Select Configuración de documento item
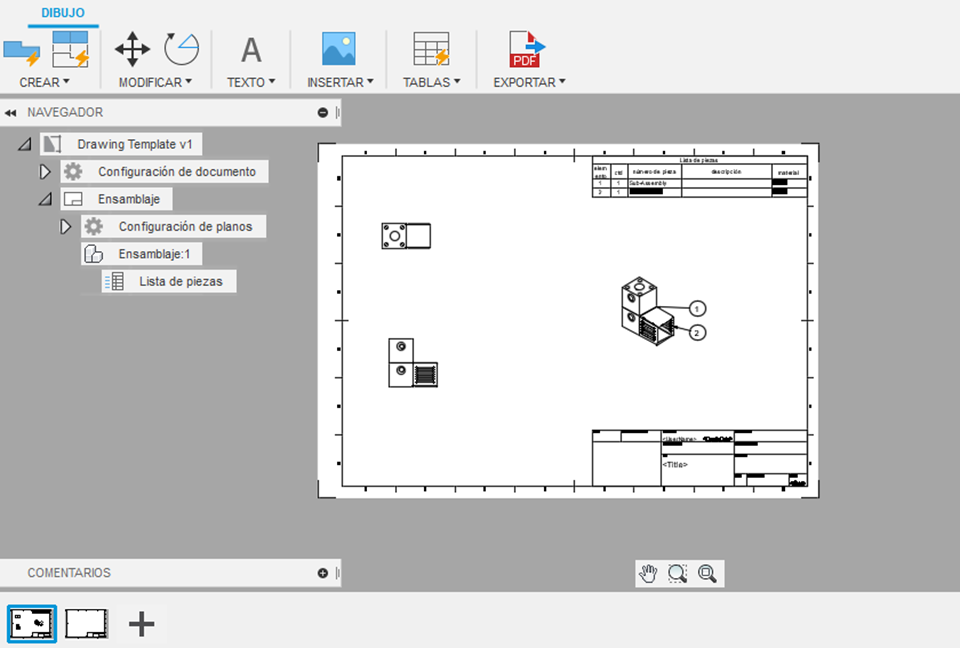The image size is (960, 648). click(x=164, y=172)
